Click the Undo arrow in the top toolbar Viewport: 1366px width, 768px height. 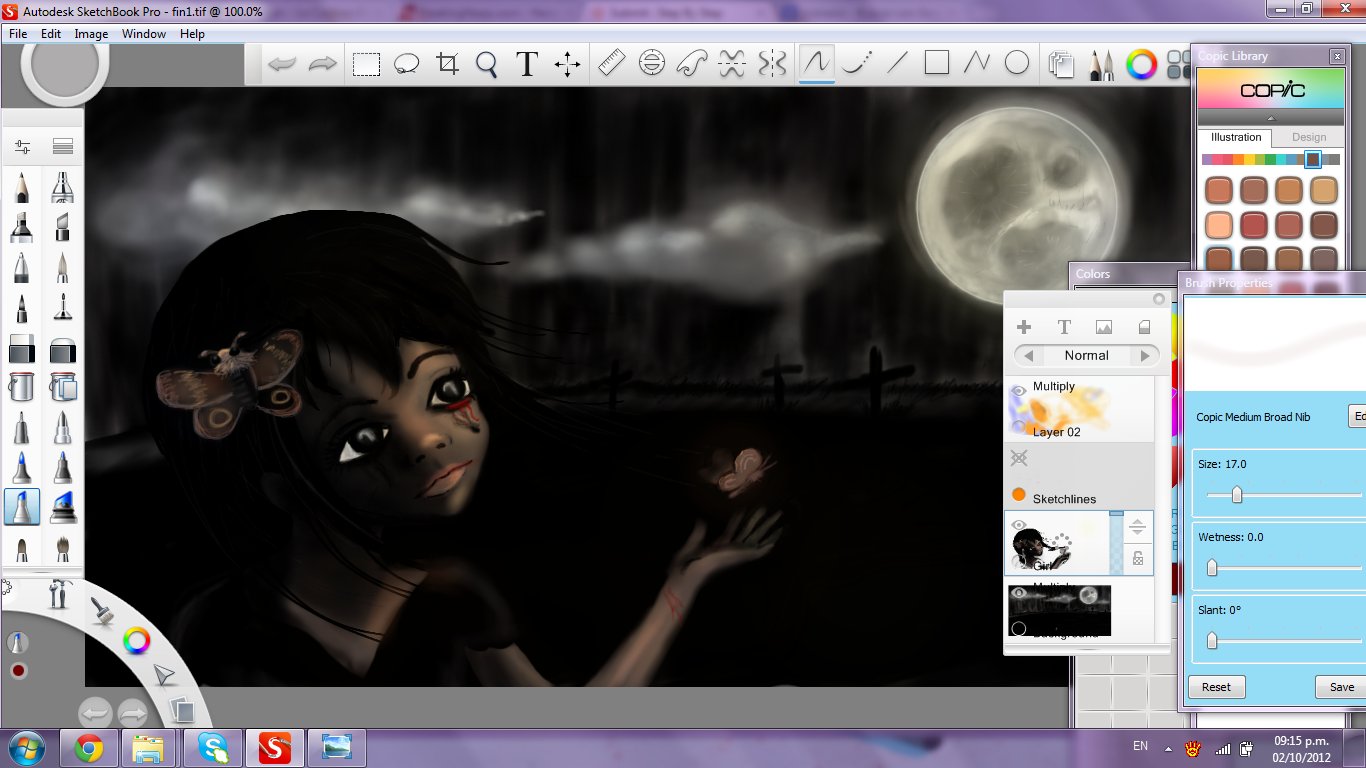[282, 64]
